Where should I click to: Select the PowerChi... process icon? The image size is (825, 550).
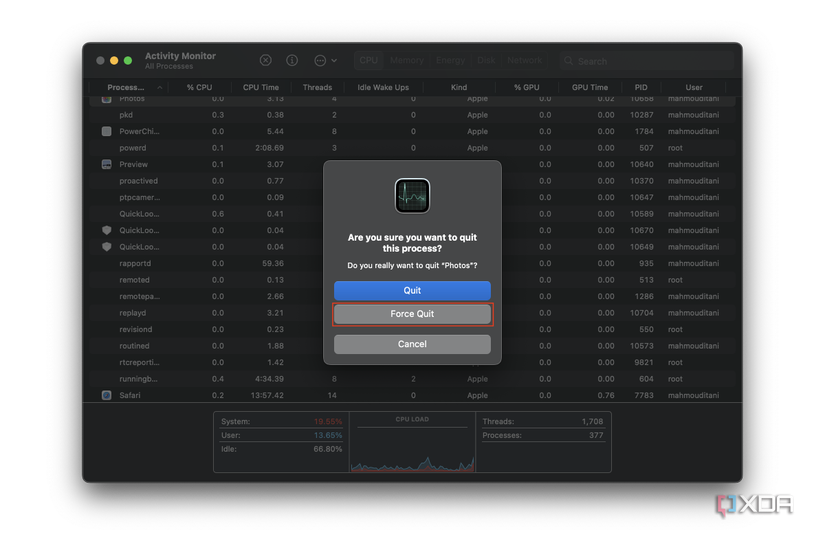click(106, 131)
